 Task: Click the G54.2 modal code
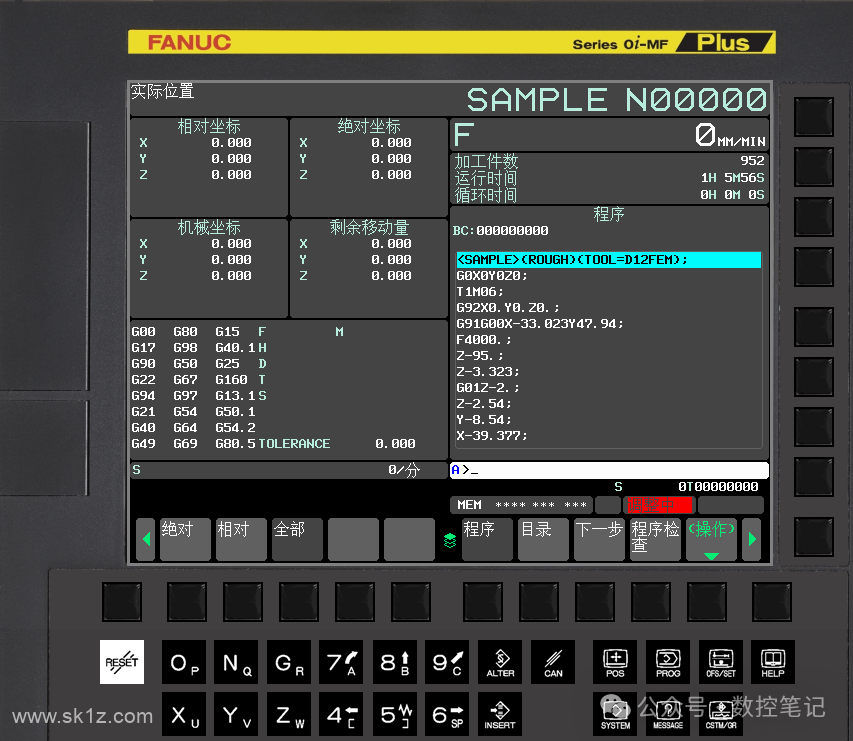point(236,428)
